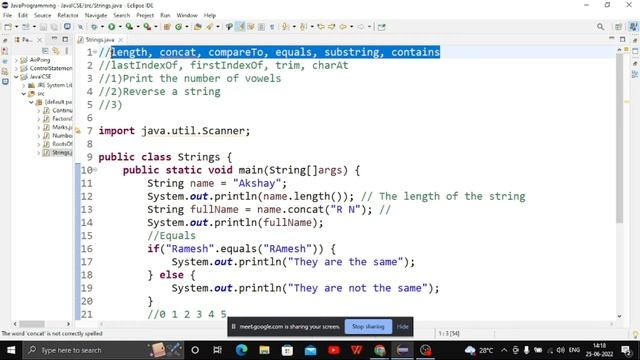The image size is (640, 360).
Task: Open the Help menu
Action: coord(210,16)
